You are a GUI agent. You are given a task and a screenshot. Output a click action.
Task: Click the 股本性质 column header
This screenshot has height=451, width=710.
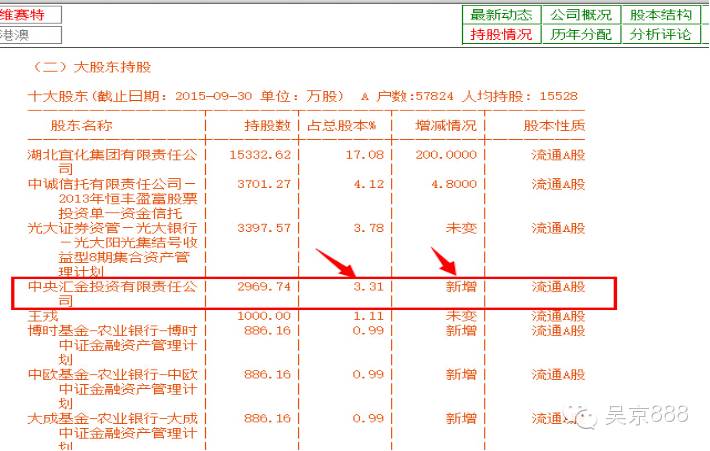(x=554, y=125)
